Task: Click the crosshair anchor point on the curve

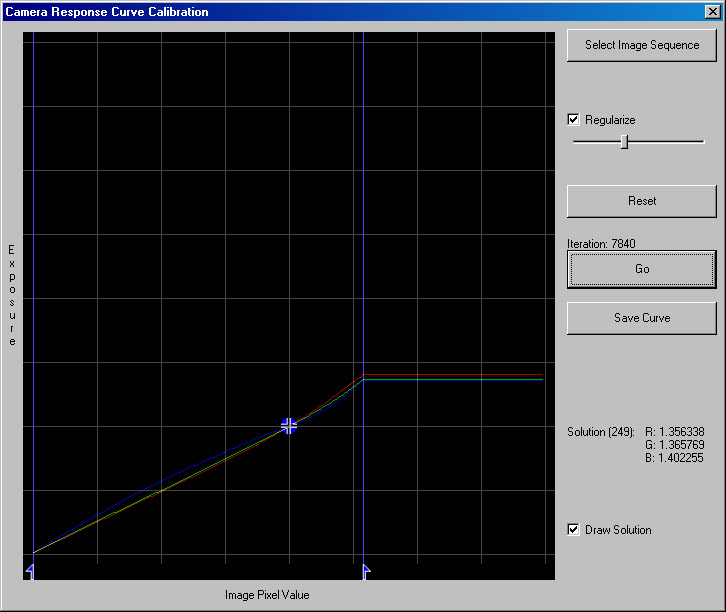Action: click(x=289, y=425)
